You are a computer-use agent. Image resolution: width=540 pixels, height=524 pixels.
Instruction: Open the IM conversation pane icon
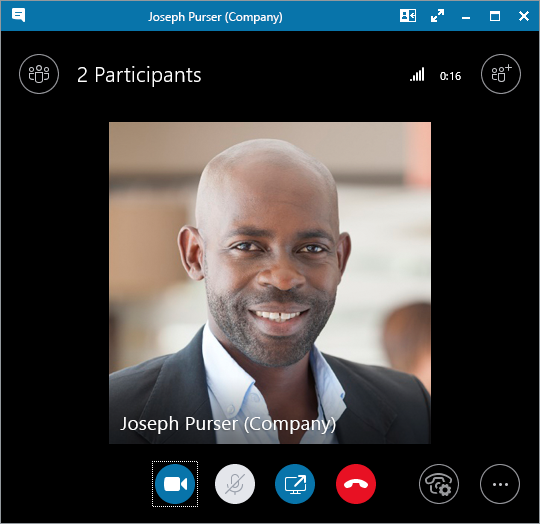(x=18, y=15)
